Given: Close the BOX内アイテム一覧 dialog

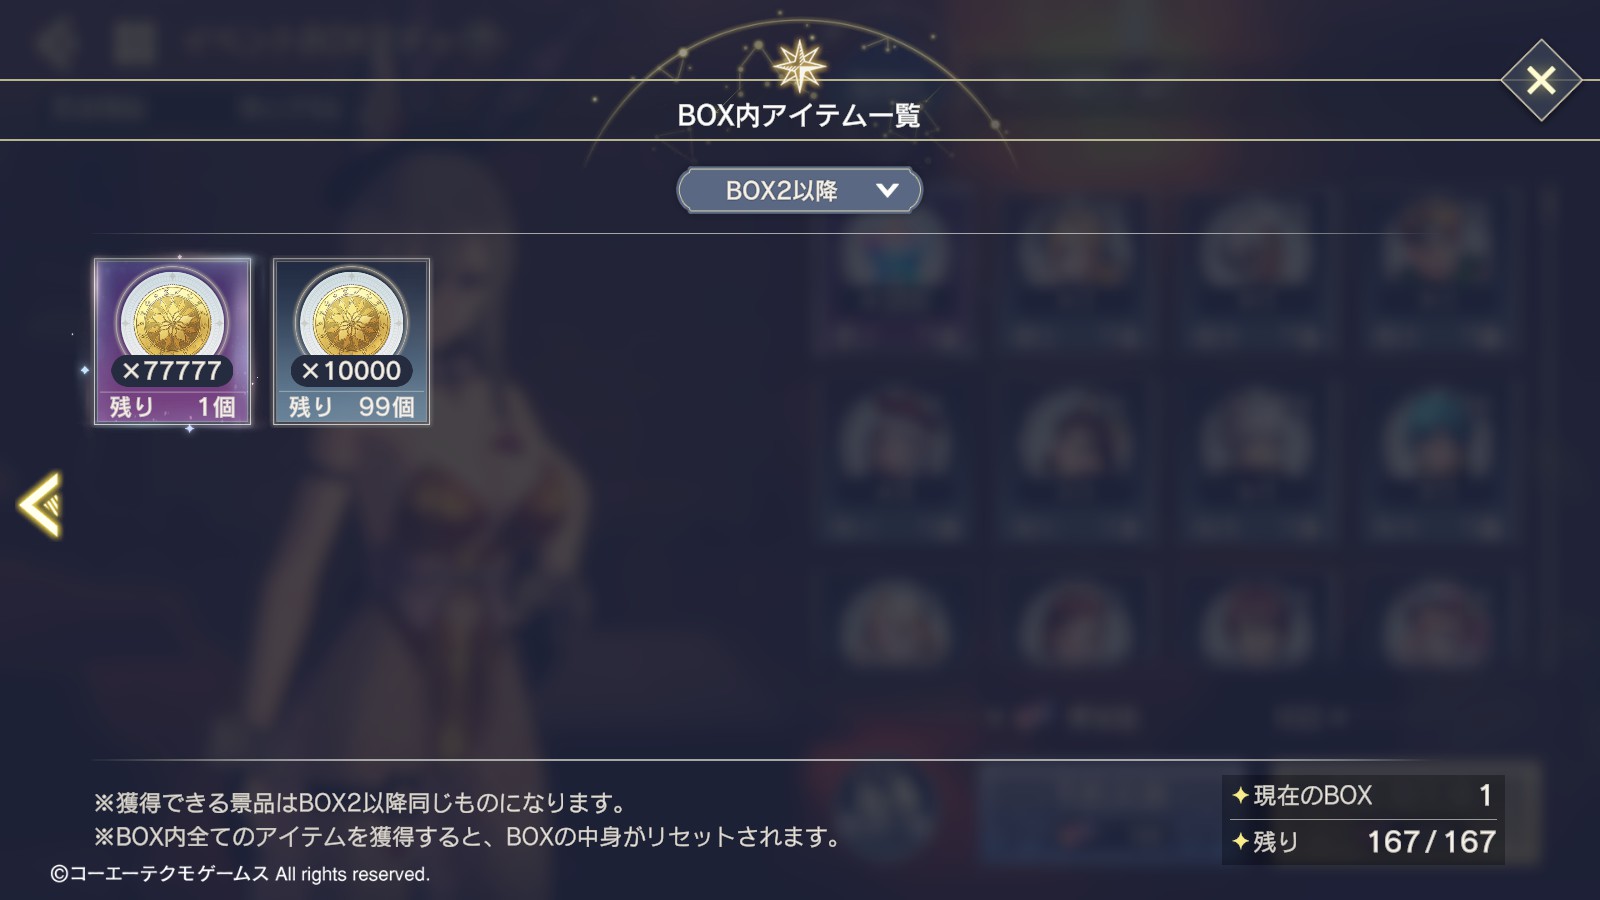Looking at the screenshot, I should point(1541,80).
